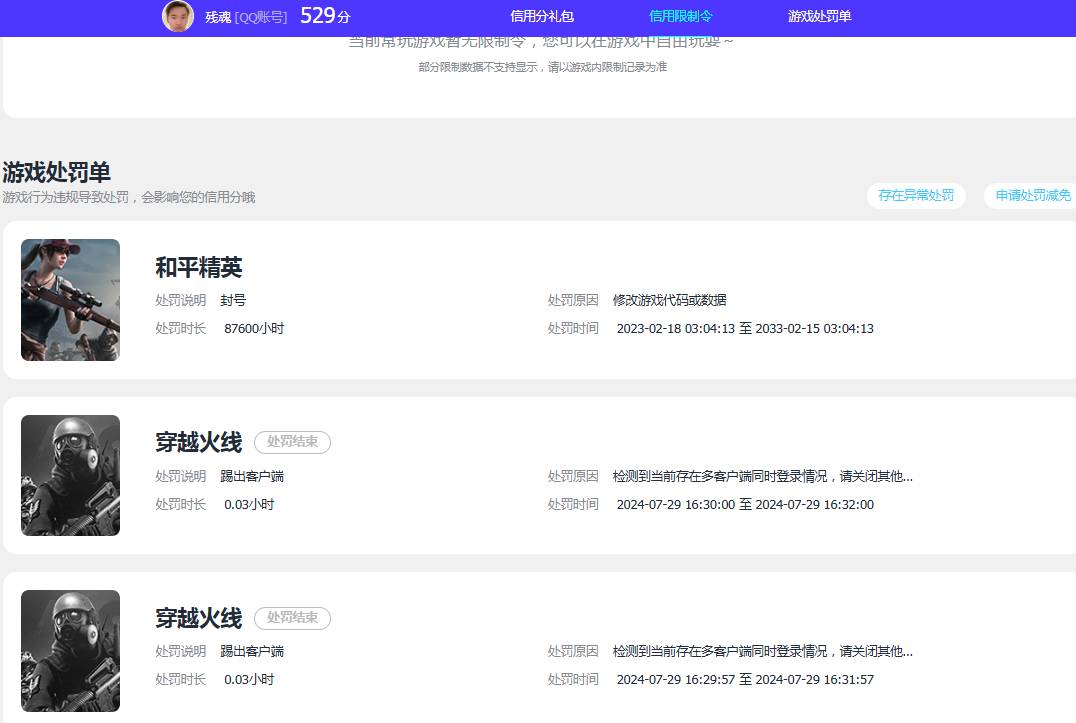This screenshot has width=1076, height=723.
Task: Click the 存在异常处罚 button
Action: coord(915,196)
